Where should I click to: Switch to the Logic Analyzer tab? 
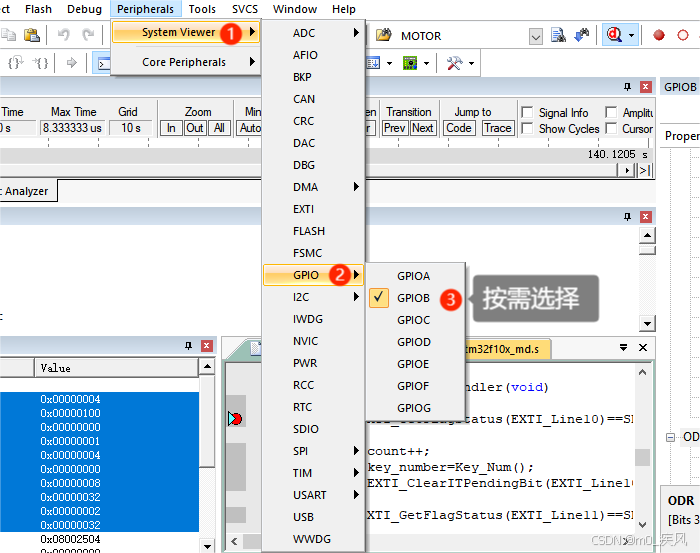point(26,191)
